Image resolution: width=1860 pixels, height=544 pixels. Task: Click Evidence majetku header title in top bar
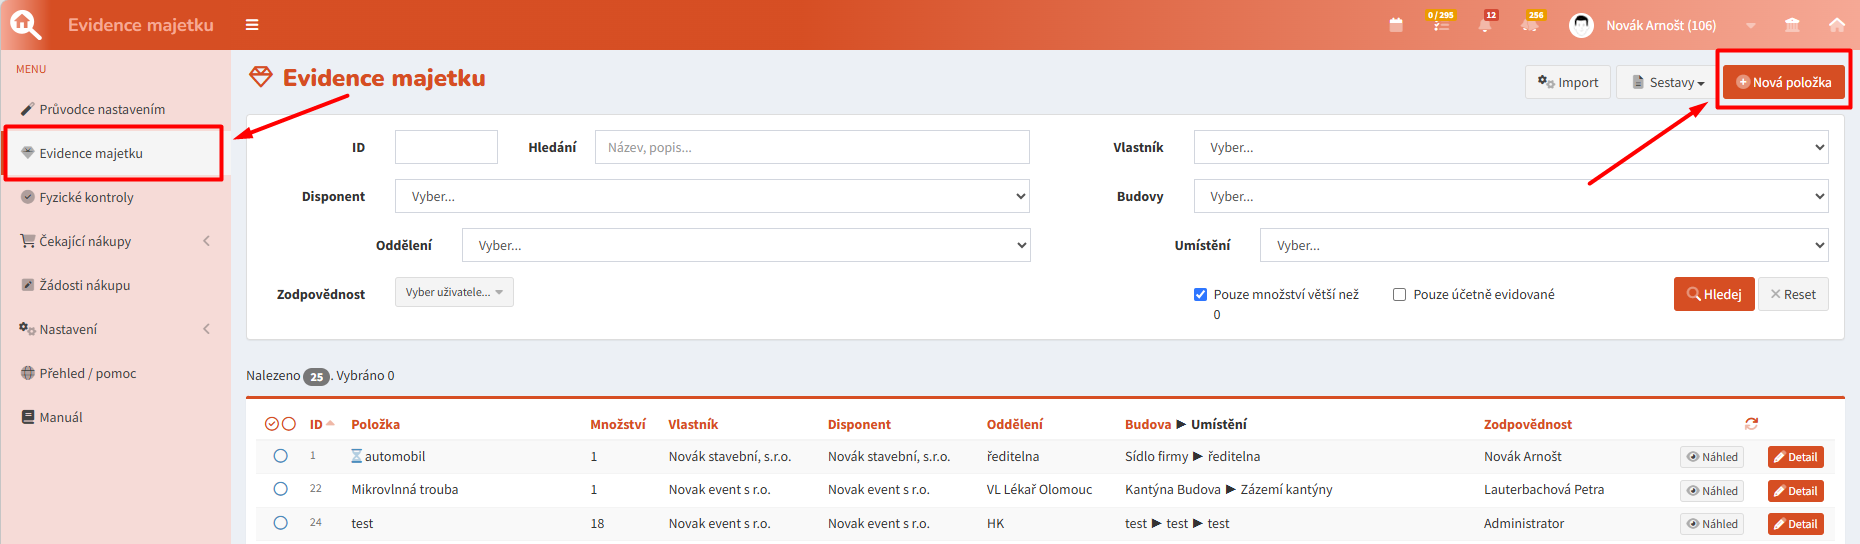click(x=141, y=25)
